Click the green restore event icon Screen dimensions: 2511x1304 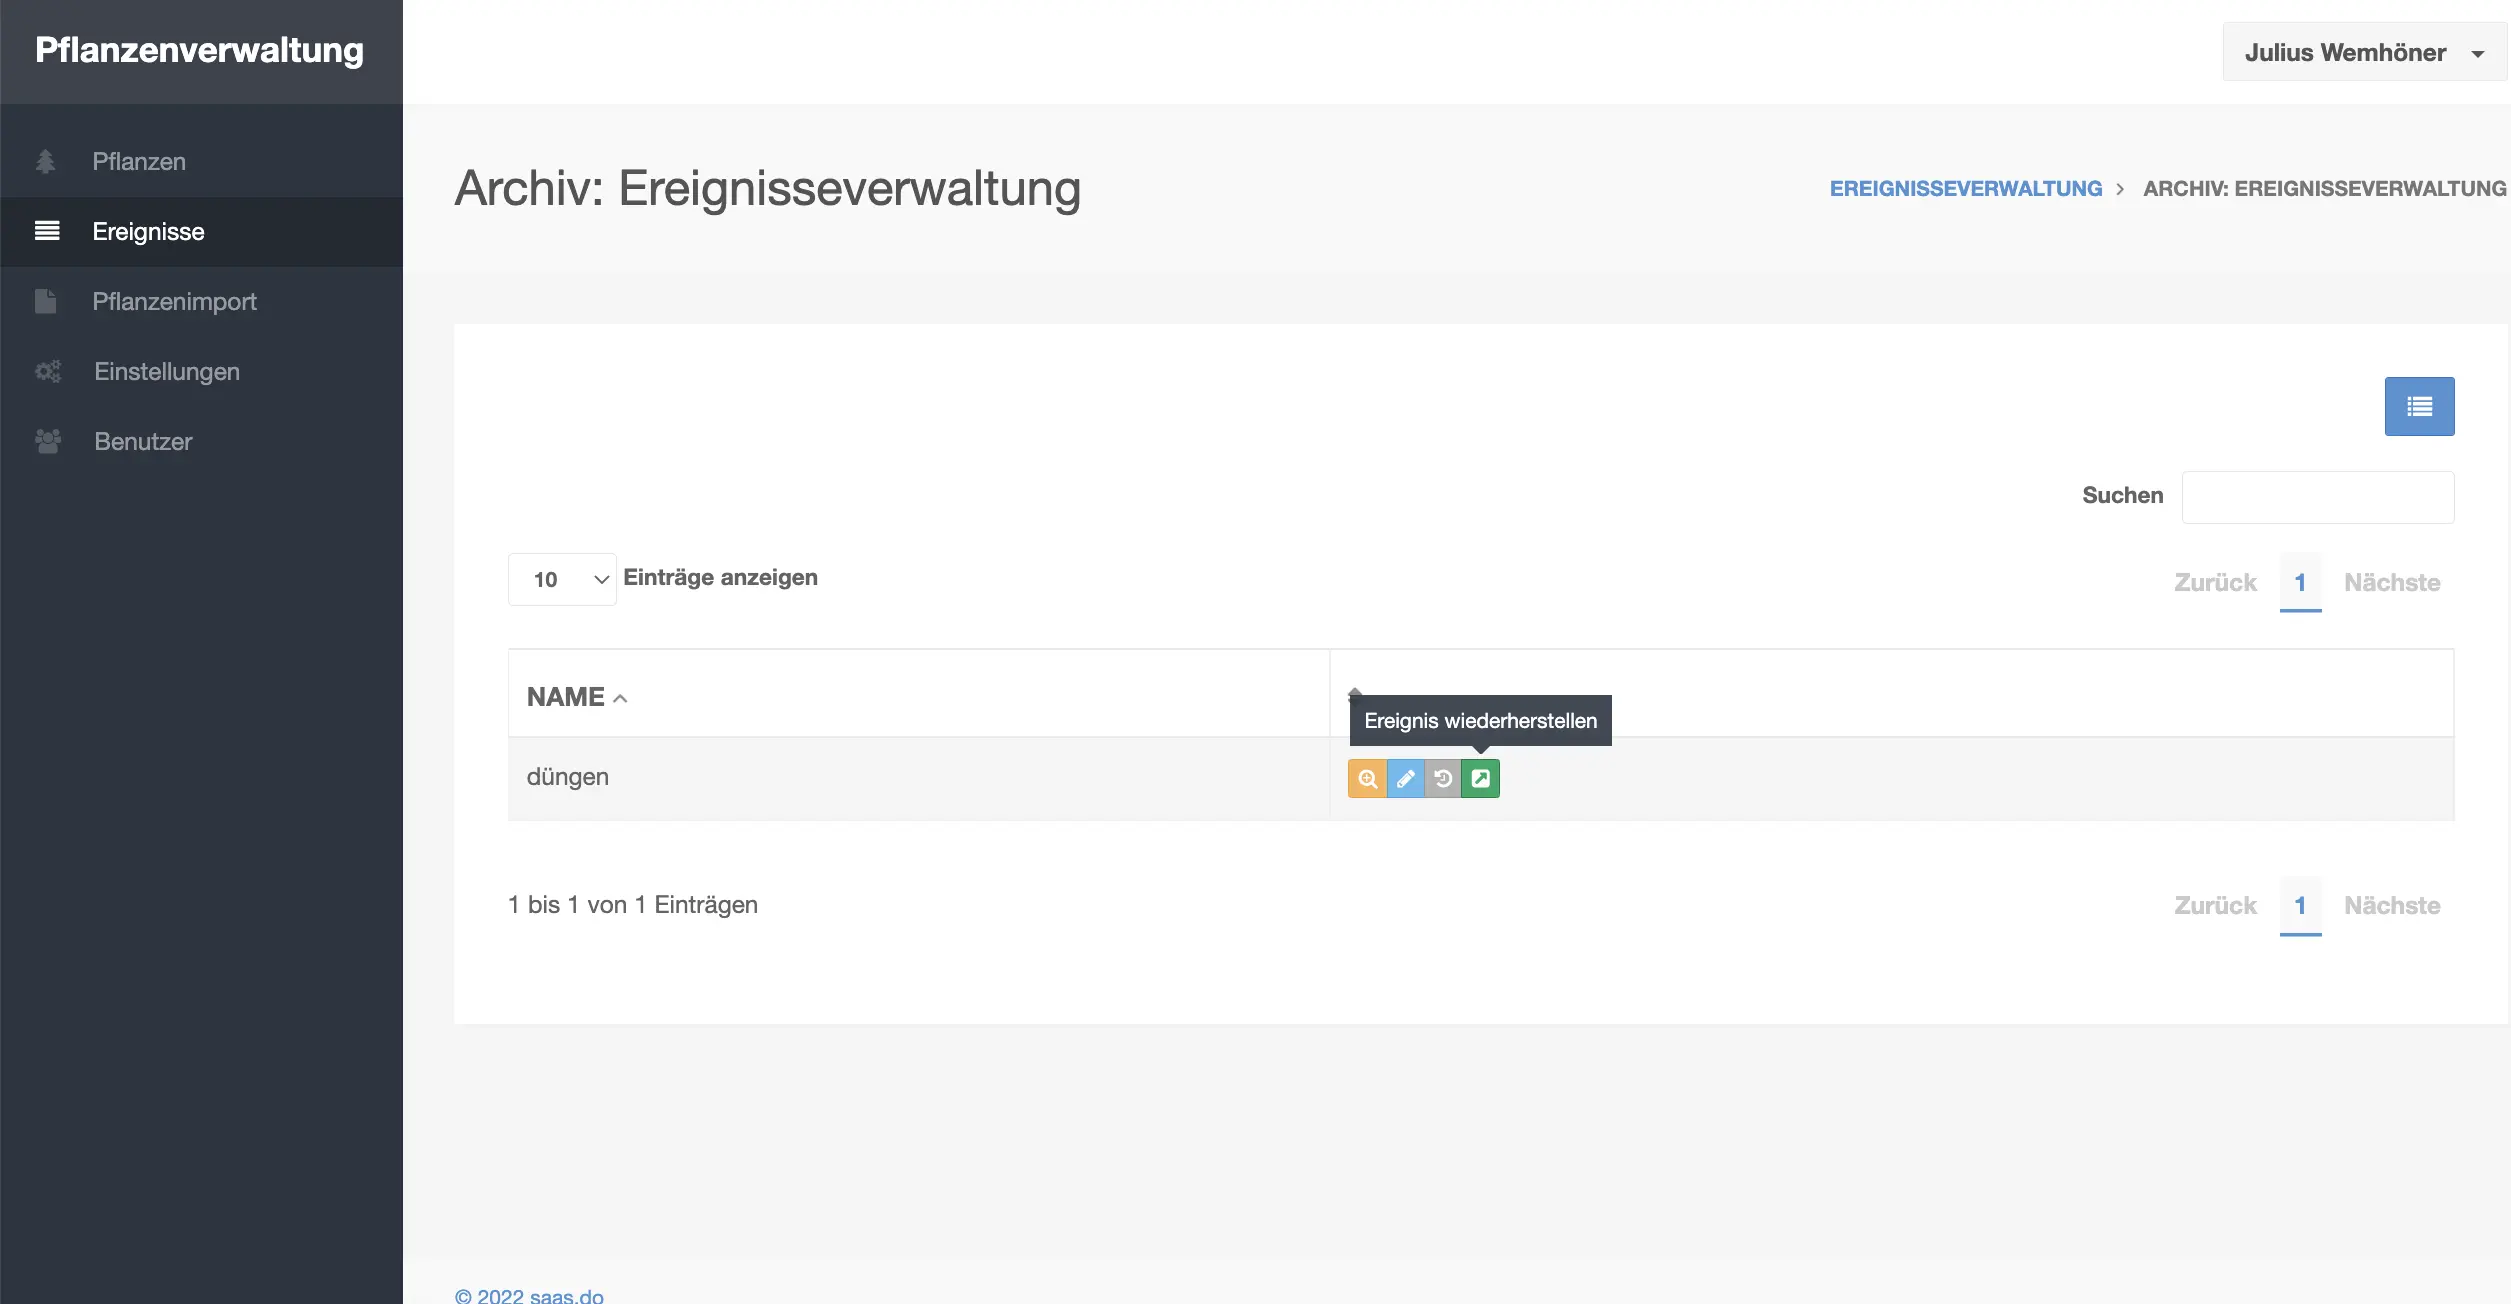point(1481,779)
